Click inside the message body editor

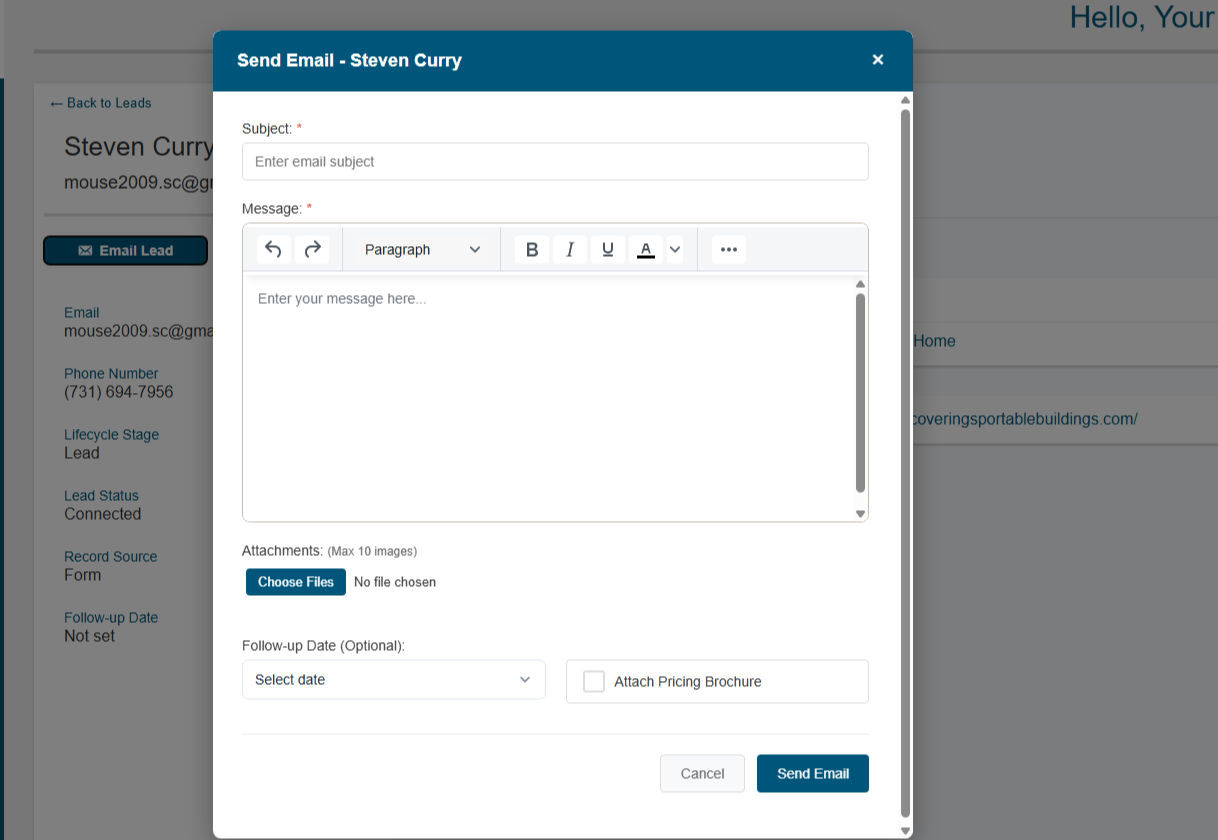[548, 397]
